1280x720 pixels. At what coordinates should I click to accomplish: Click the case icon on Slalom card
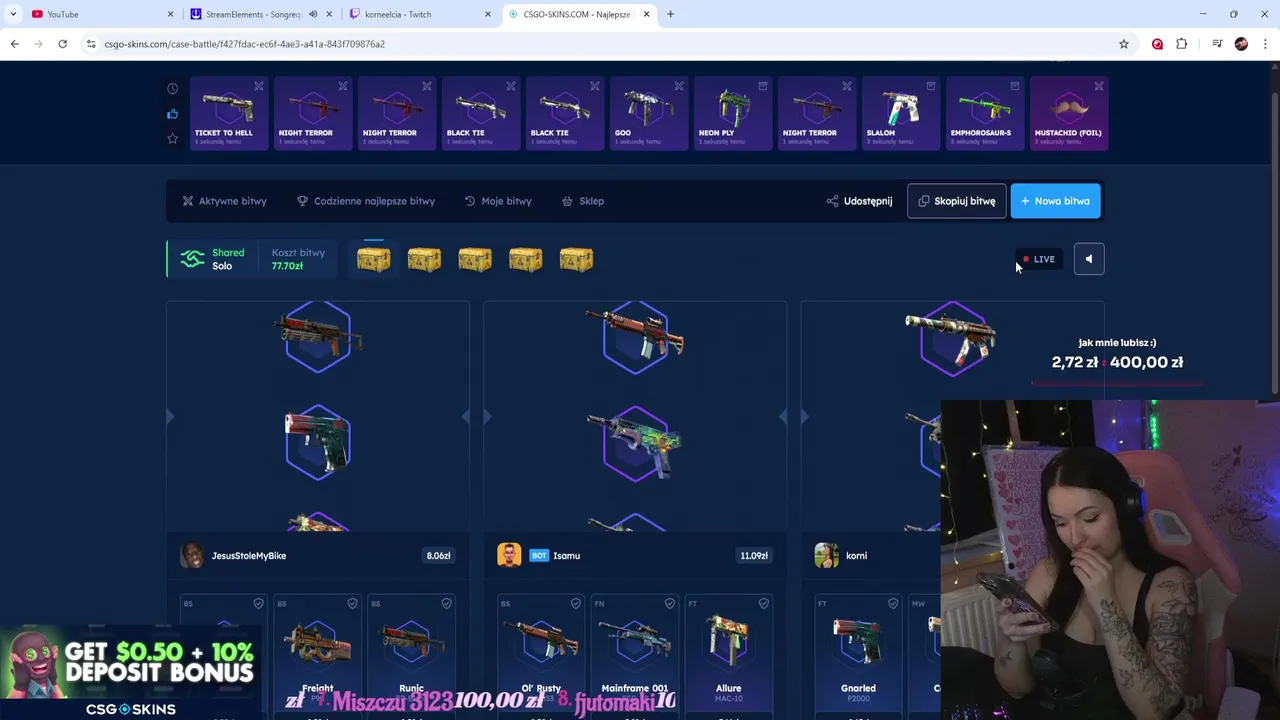click(931, 86)
